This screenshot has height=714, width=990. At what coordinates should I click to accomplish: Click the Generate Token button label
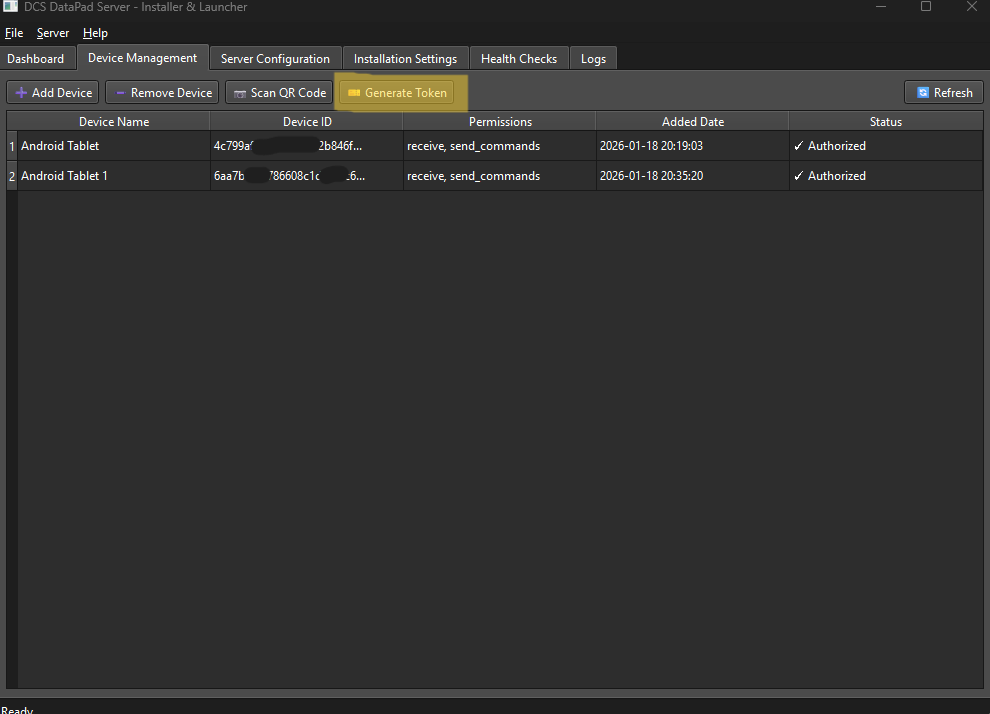[x=406, y=93]
